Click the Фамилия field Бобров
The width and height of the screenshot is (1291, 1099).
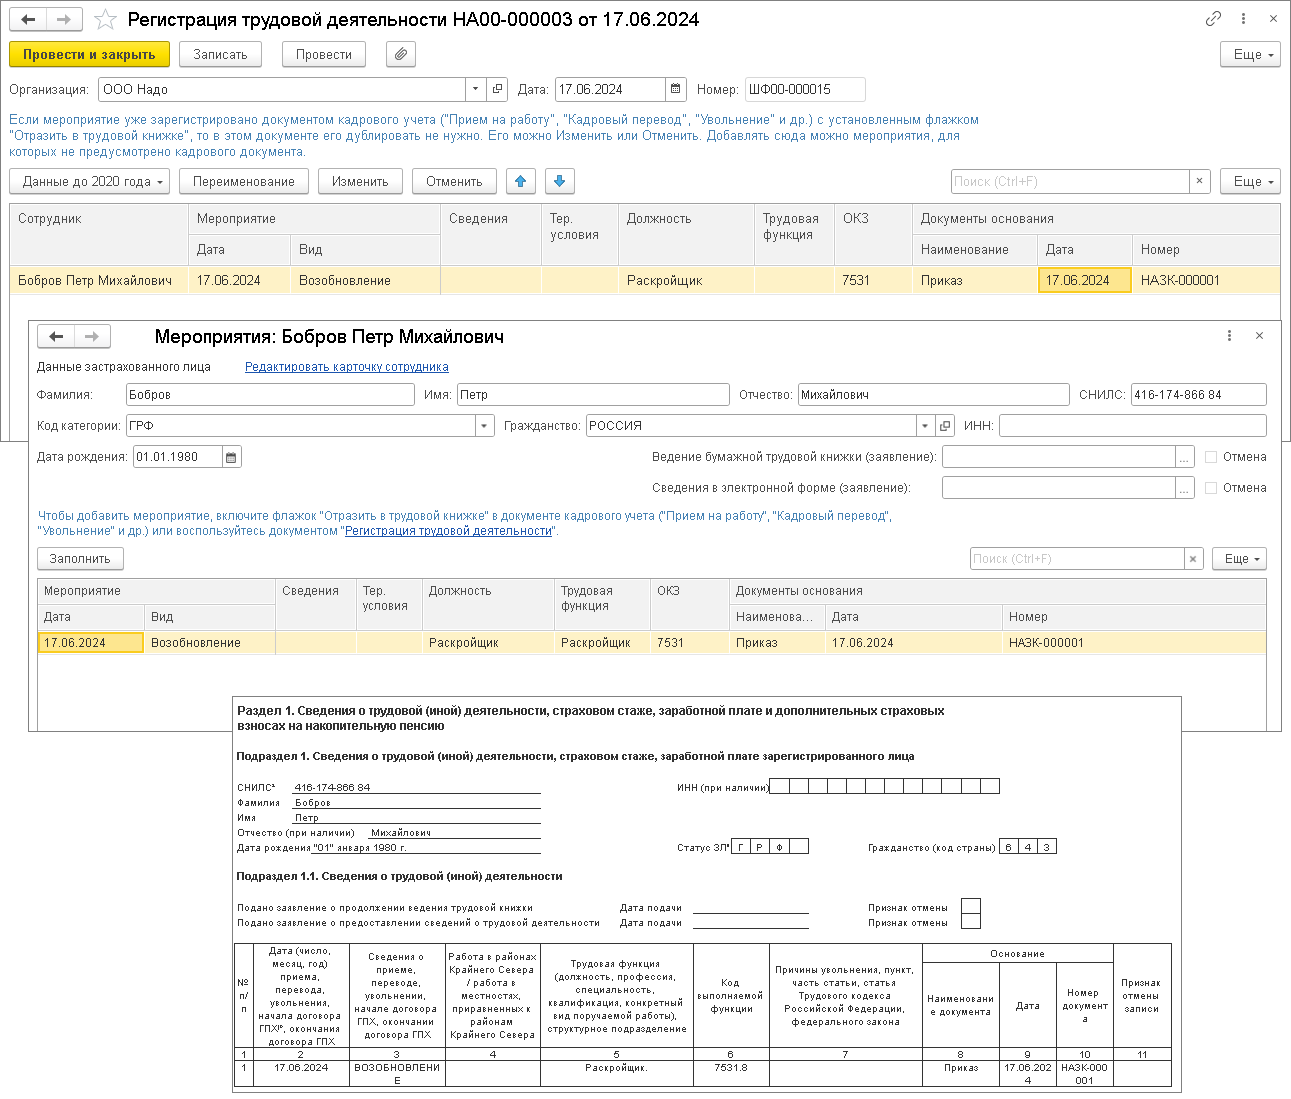click(x=270, y=395)
